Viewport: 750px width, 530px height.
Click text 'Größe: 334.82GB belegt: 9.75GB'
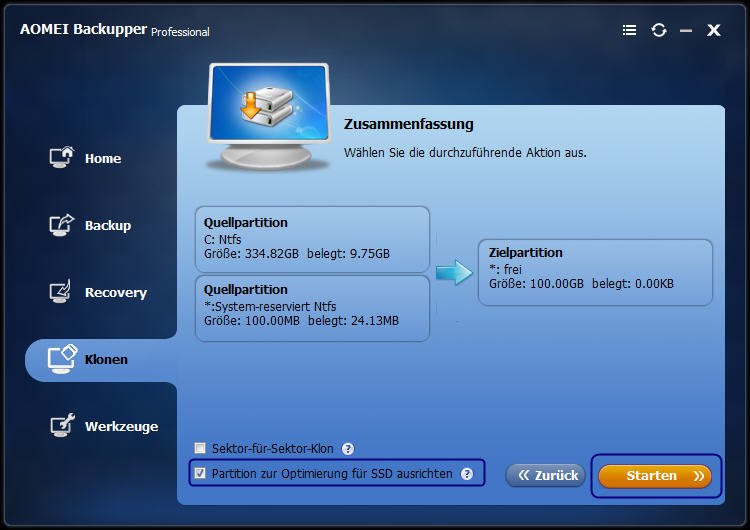tap(297, 254)
